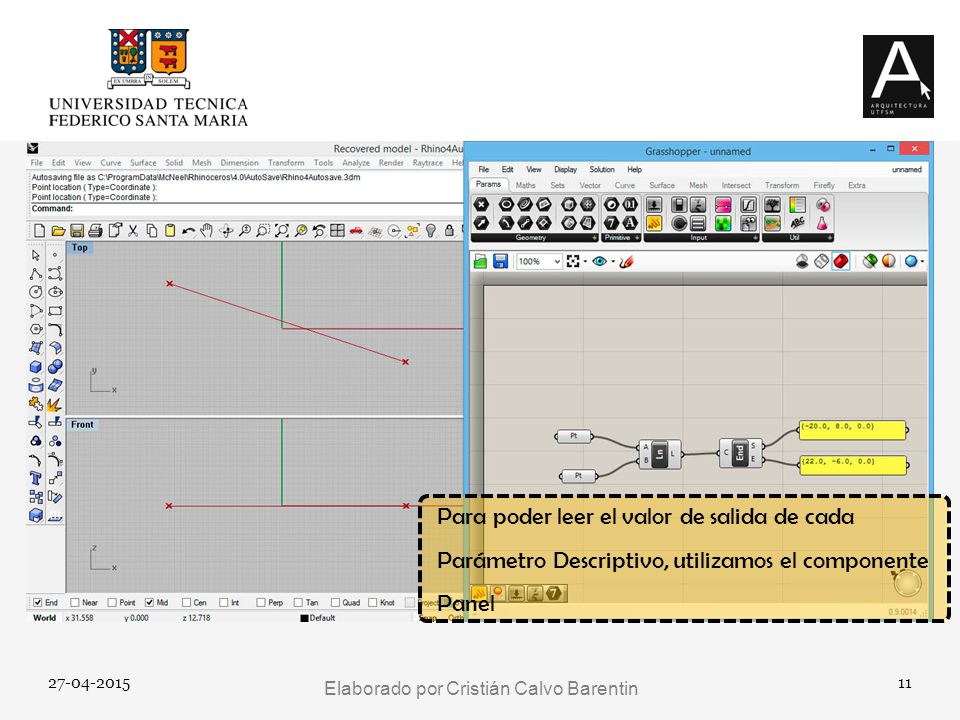The image size is (960, 720).
Task: Click the pink flask icon in Grasshopper Util
Action: (822, 223)
